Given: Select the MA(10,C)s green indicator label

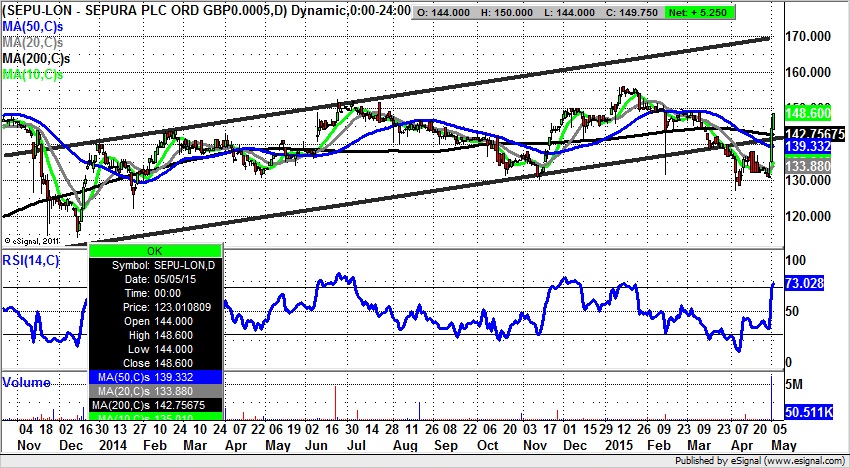Looking at the screenshot, I should pos(34,74).
